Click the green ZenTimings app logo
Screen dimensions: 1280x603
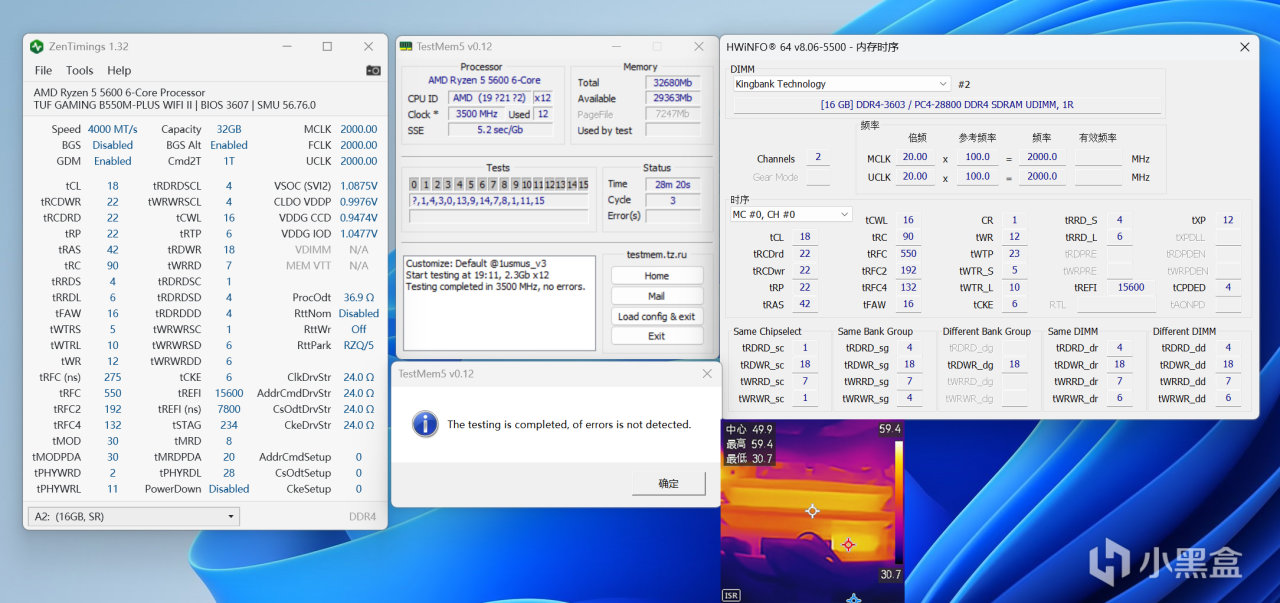(37, 47)
